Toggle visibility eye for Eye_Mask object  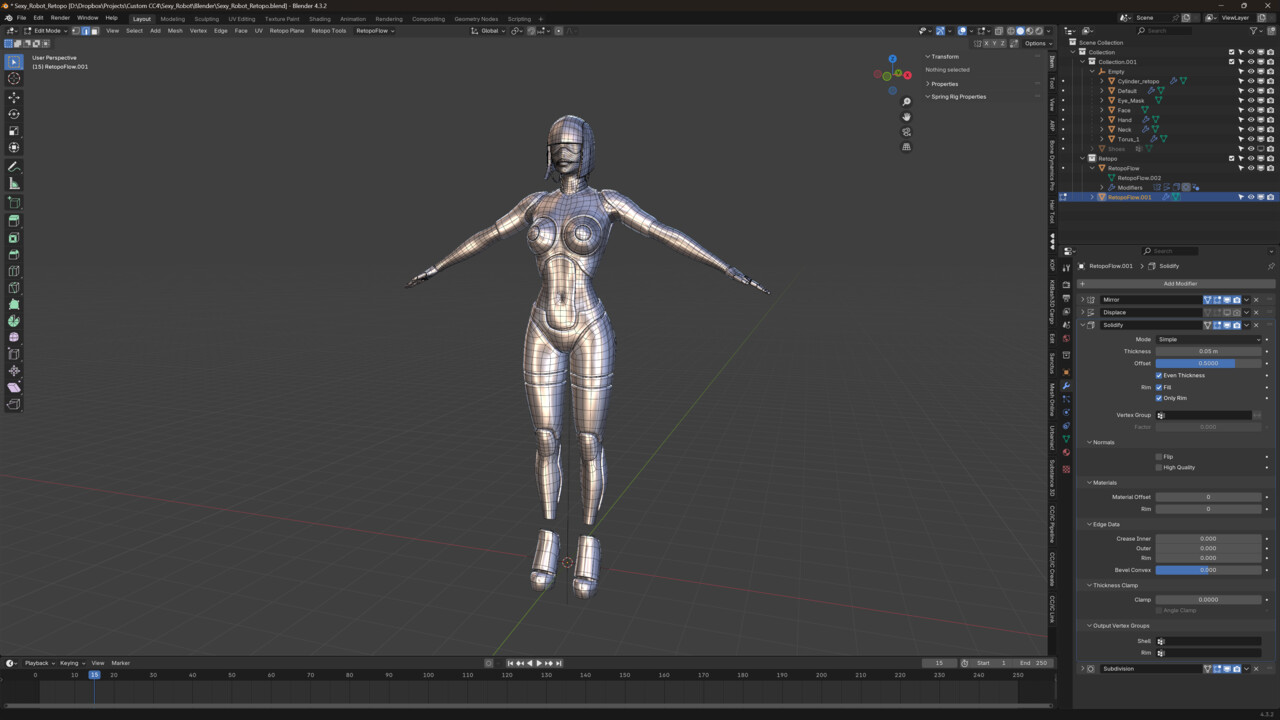tap(1250, 100)
